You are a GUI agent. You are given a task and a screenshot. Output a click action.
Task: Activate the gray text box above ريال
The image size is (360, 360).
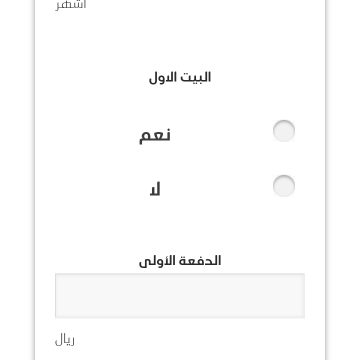[x=180, y=296]
